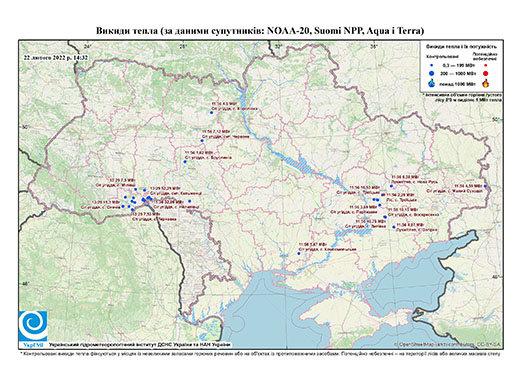The width and height of the screenshot is (520, 368).
Task: Click the red heat marker near Troitske
Action: (383, 194)
